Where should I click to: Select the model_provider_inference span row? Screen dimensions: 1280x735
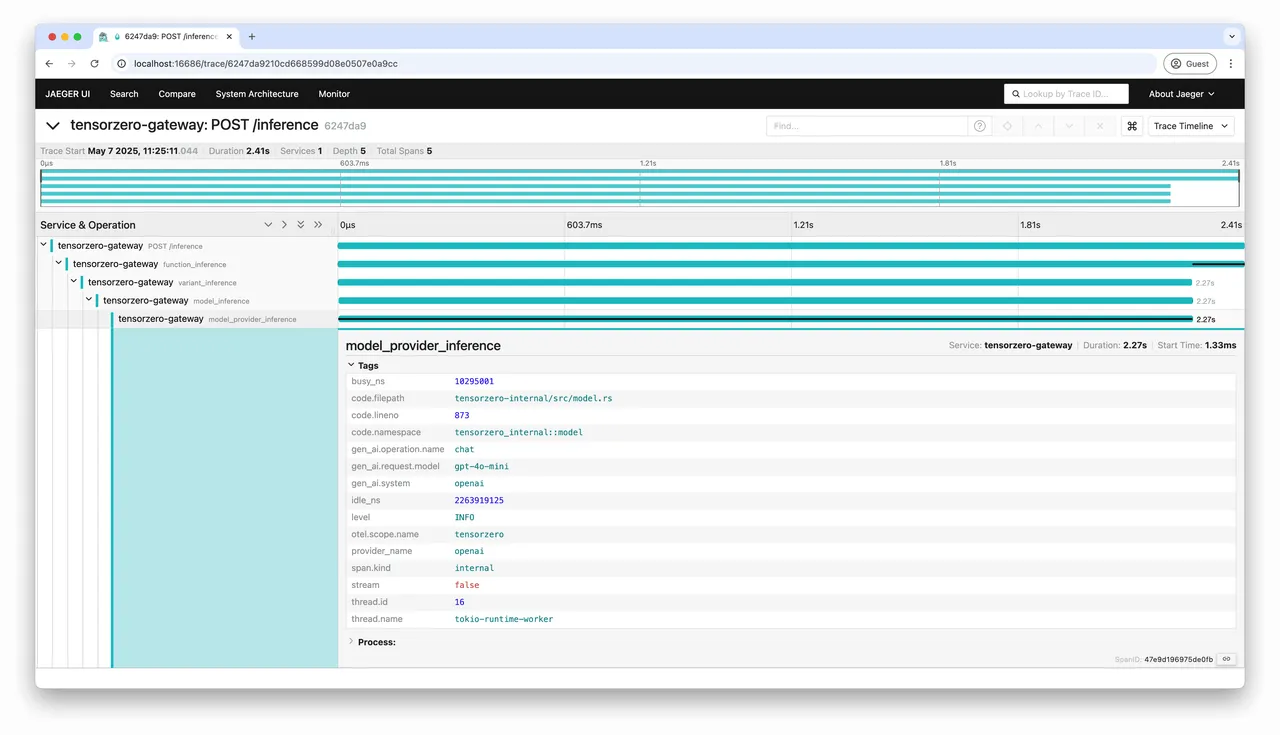[x=207, y=319]
